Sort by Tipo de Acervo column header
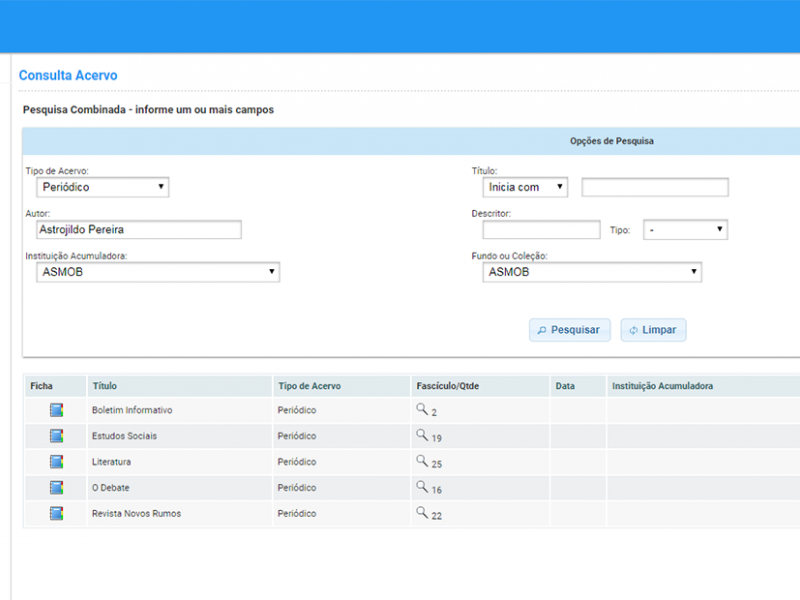This screenshot has width=800, height=600. pos(341,386)
